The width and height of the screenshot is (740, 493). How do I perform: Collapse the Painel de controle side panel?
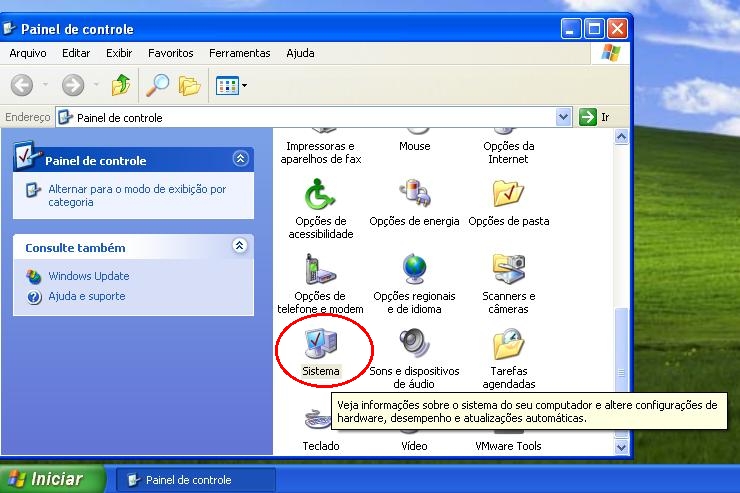(x=240, y=159)
